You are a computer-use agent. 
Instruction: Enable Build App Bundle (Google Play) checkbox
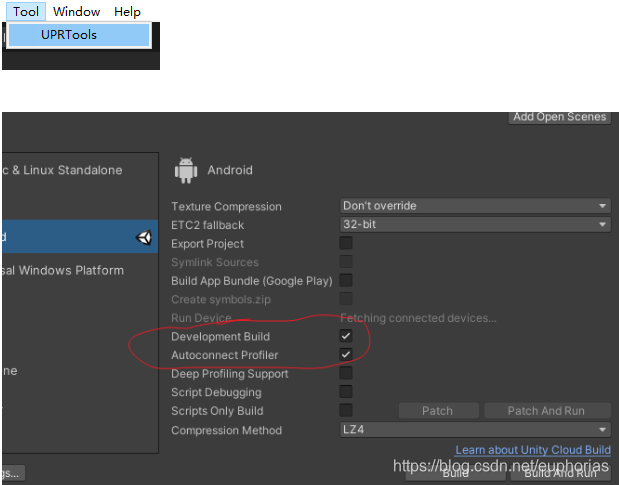pos(346,280)
